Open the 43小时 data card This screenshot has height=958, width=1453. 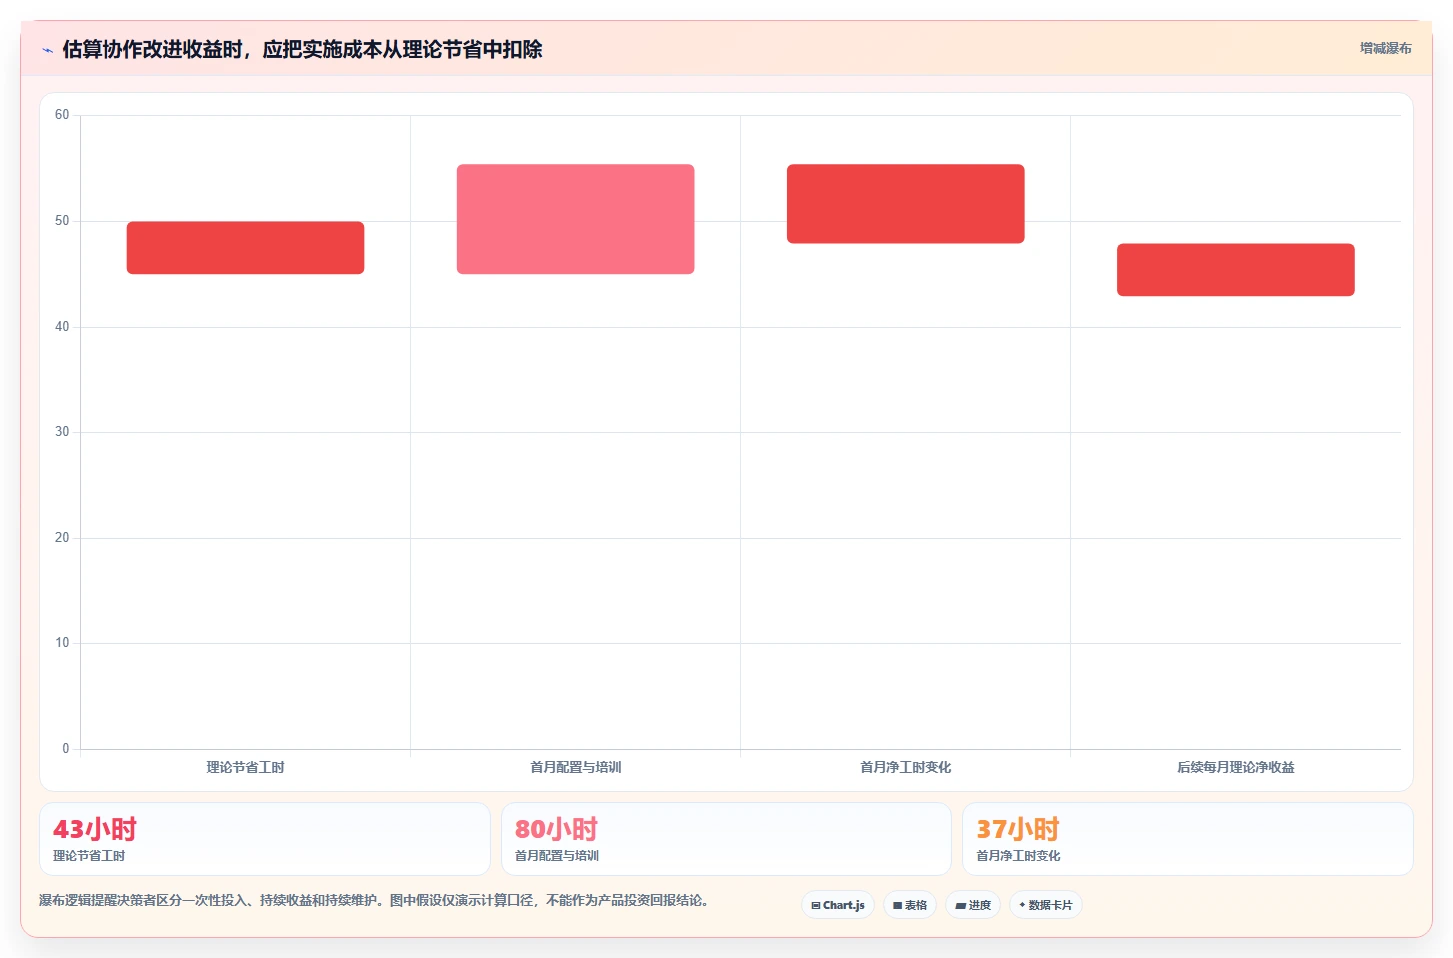pos(265,839)
